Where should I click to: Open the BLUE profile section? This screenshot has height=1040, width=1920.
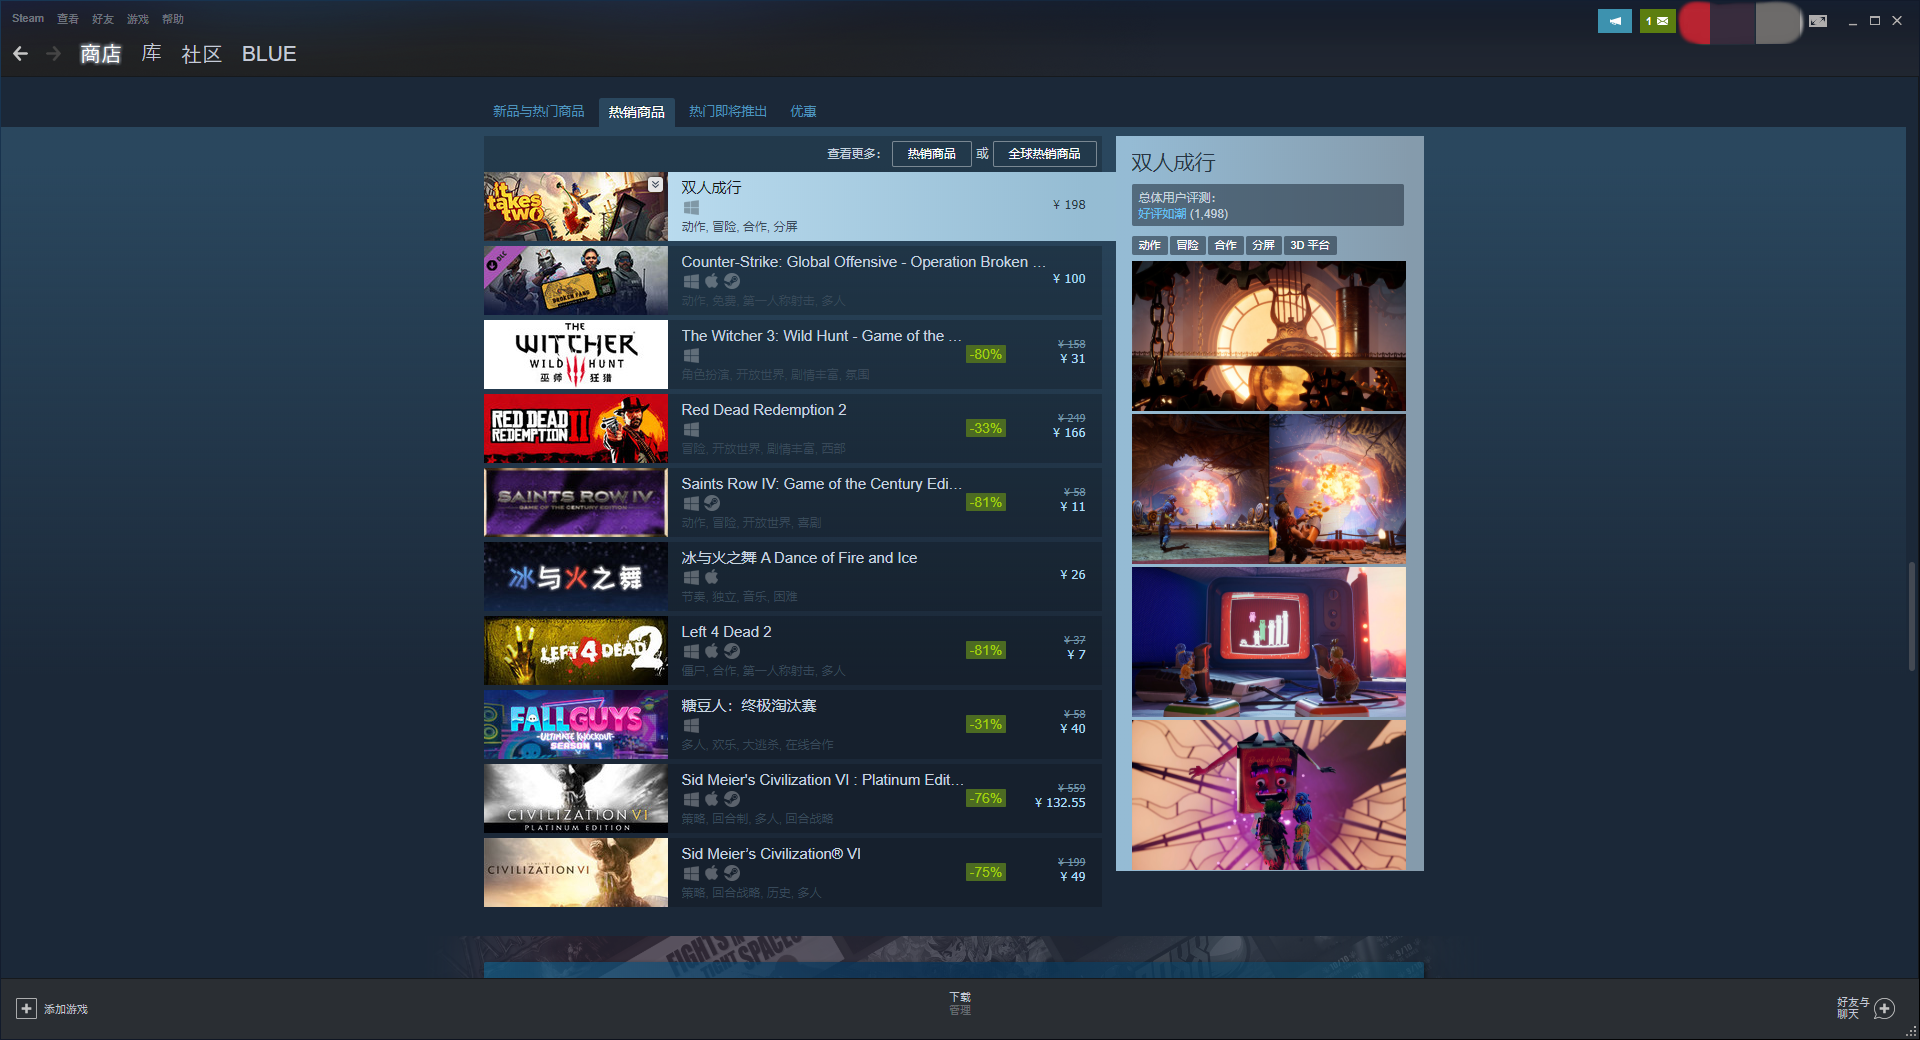click(x=269, y=54)
